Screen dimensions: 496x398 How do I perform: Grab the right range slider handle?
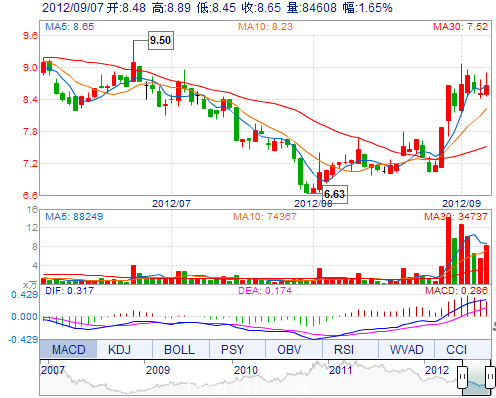click(x=490, y=377)
